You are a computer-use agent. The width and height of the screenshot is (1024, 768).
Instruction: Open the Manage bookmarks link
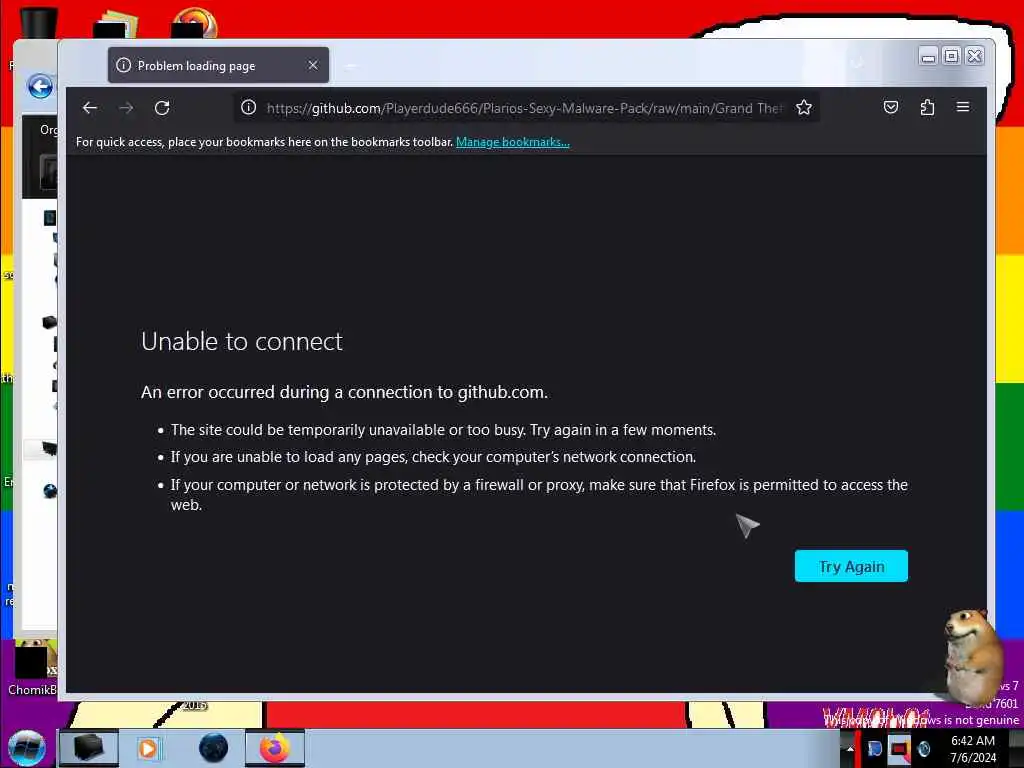(513, 142)
